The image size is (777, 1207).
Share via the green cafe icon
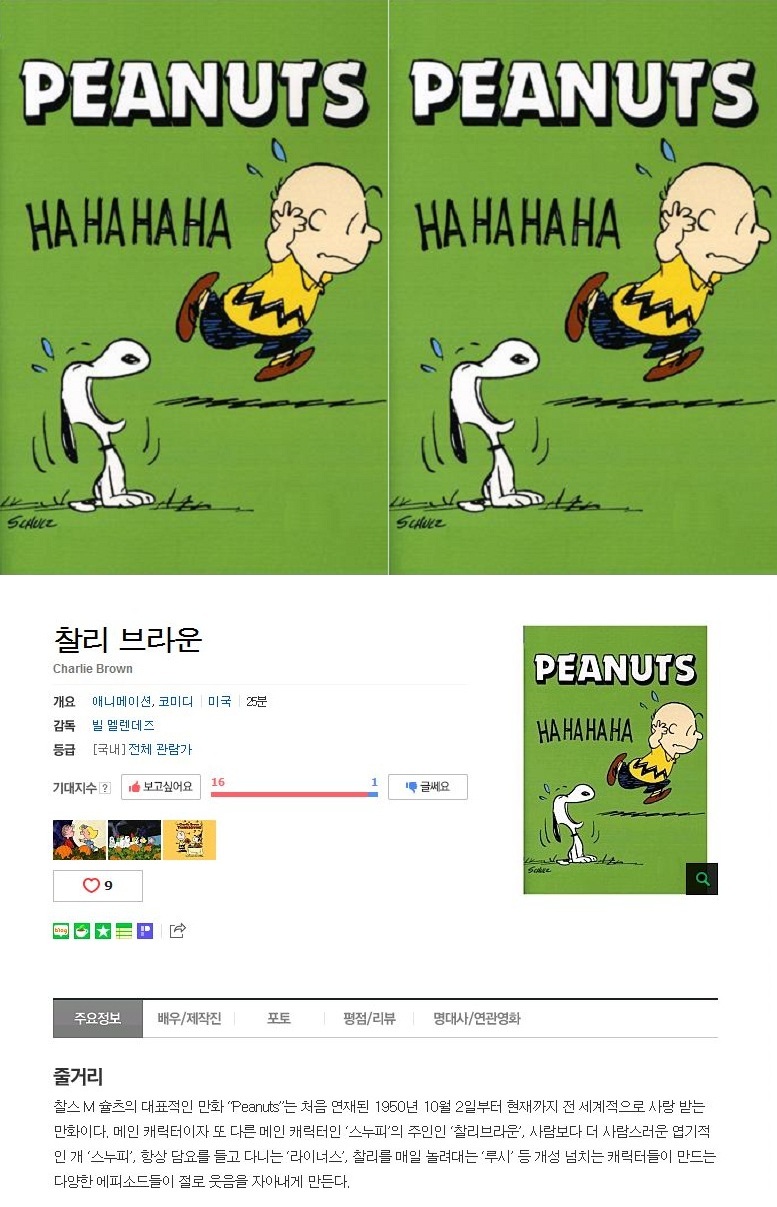(x=82, y=931)
